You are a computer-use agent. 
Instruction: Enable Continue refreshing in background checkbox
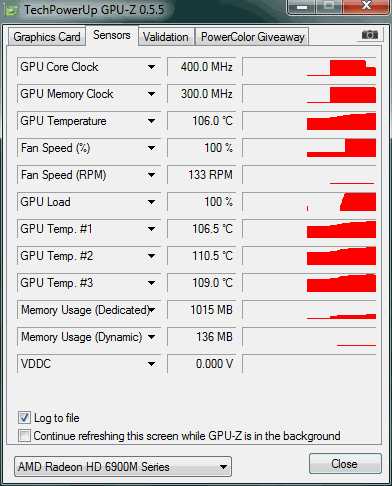(24, 436)
